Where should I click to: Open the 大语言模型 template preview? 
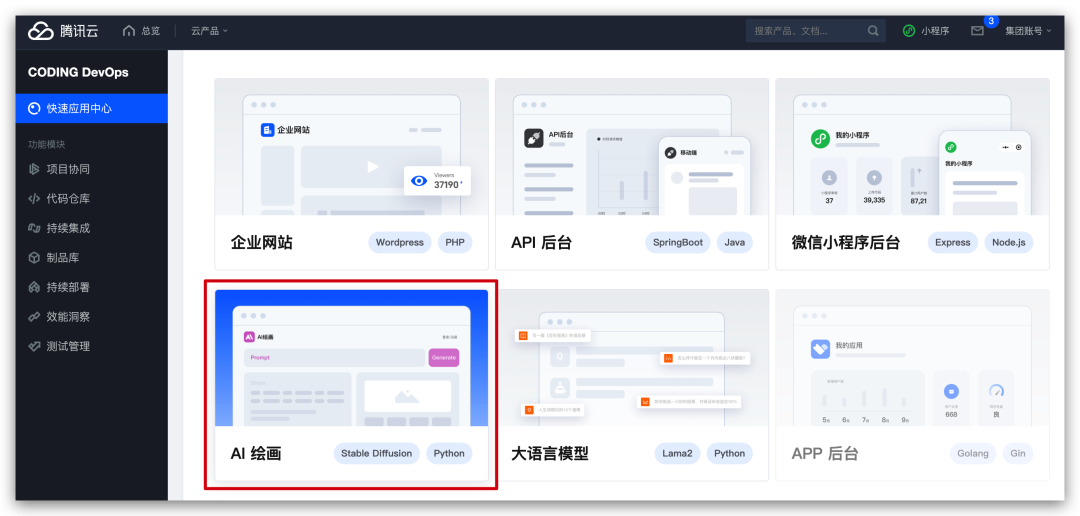(x=632, y=358)
